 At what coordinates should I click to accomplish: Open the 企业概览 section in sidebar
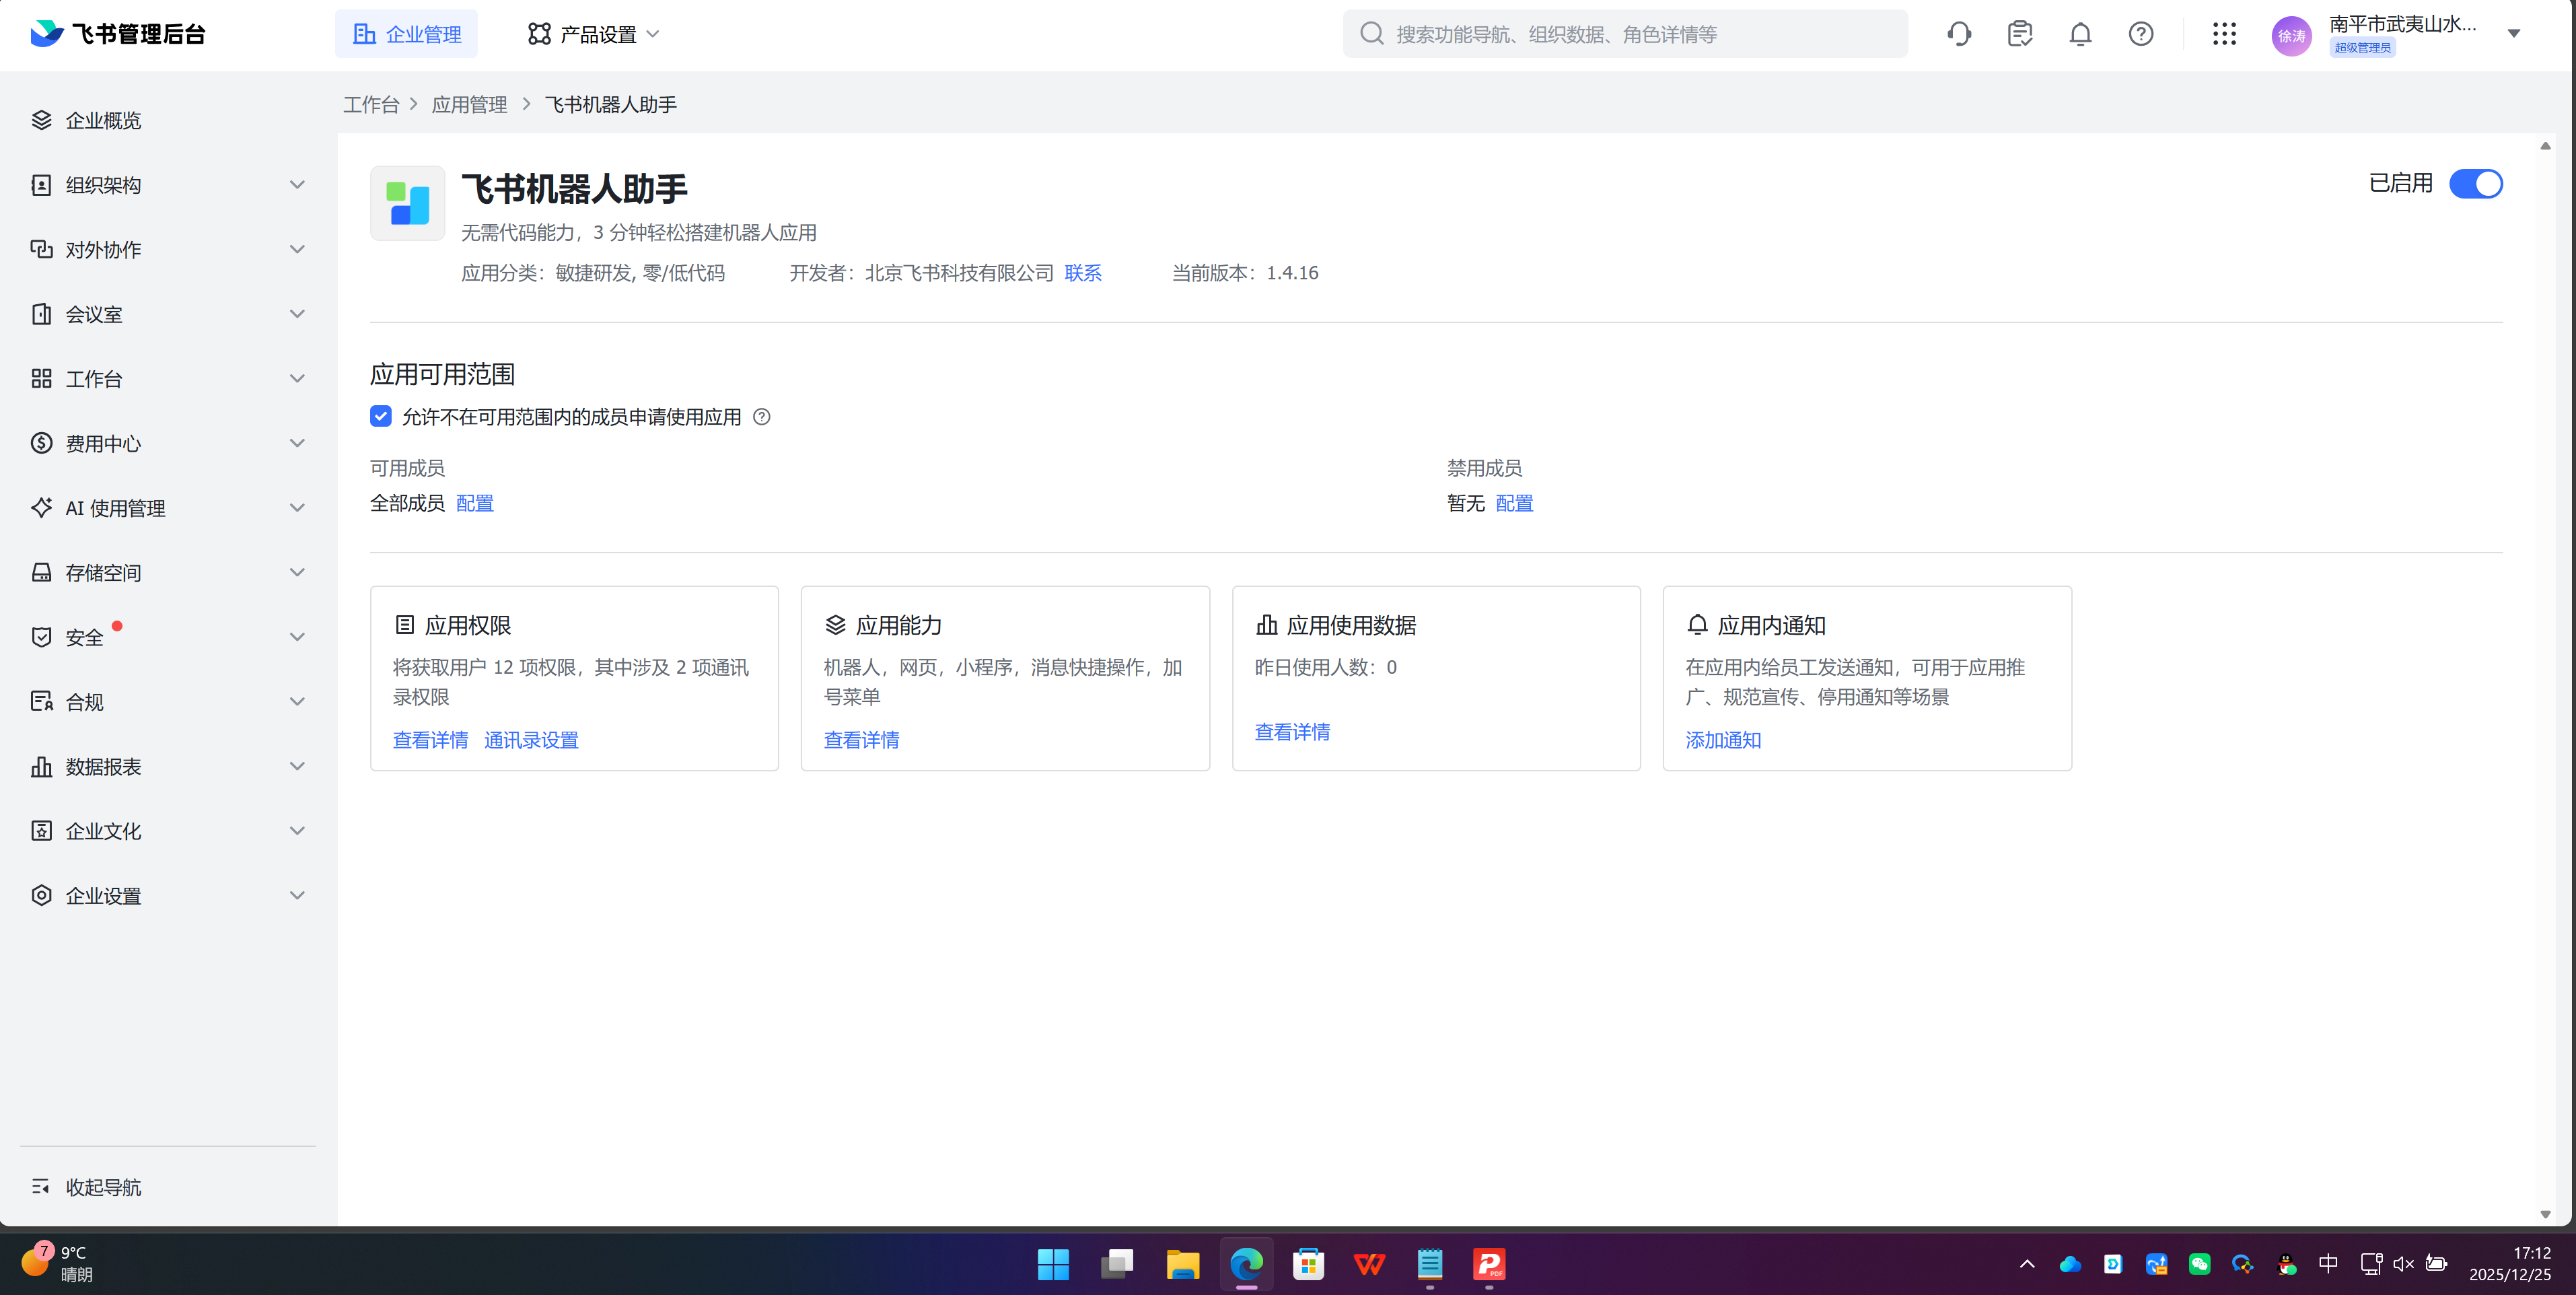(103, 120)
